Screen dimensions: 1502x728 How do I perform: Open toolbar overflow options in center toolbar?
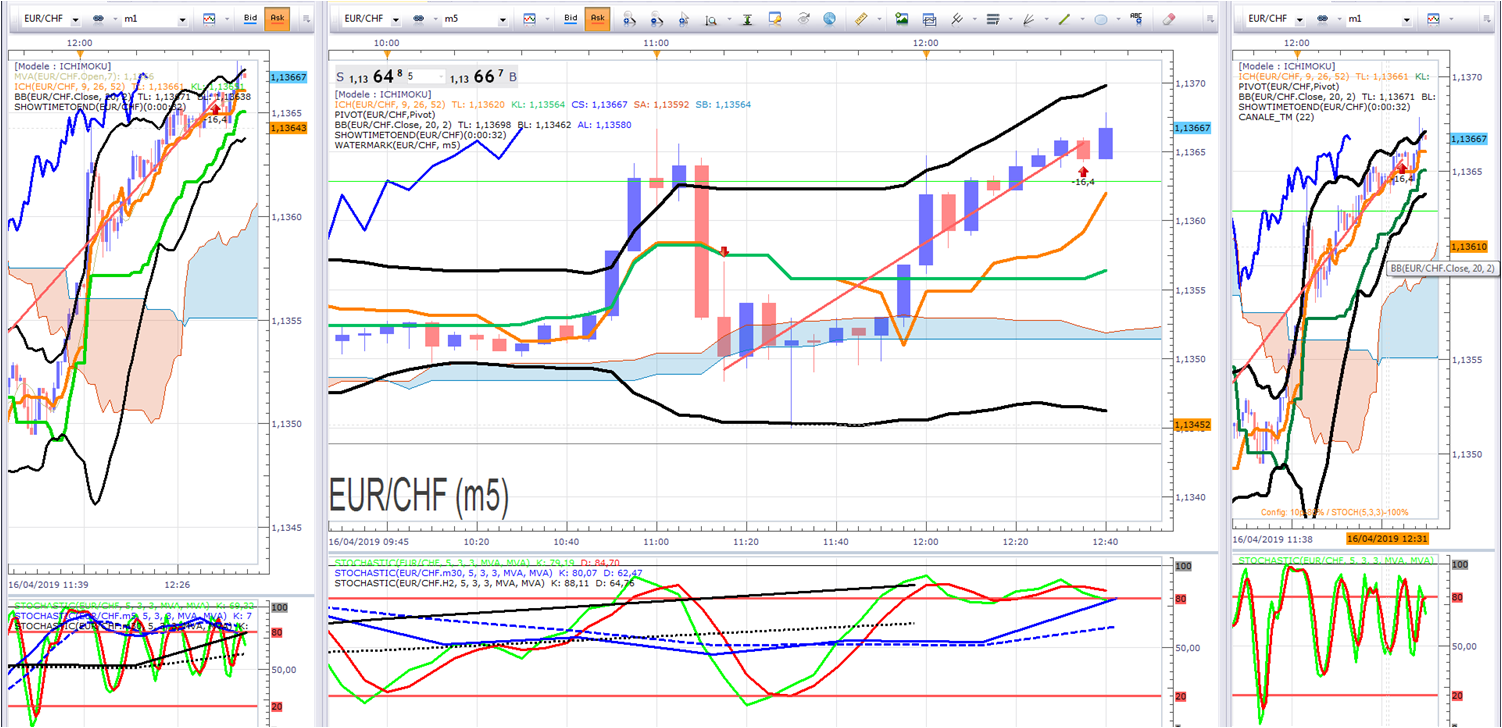click(x=1210, y=19)
